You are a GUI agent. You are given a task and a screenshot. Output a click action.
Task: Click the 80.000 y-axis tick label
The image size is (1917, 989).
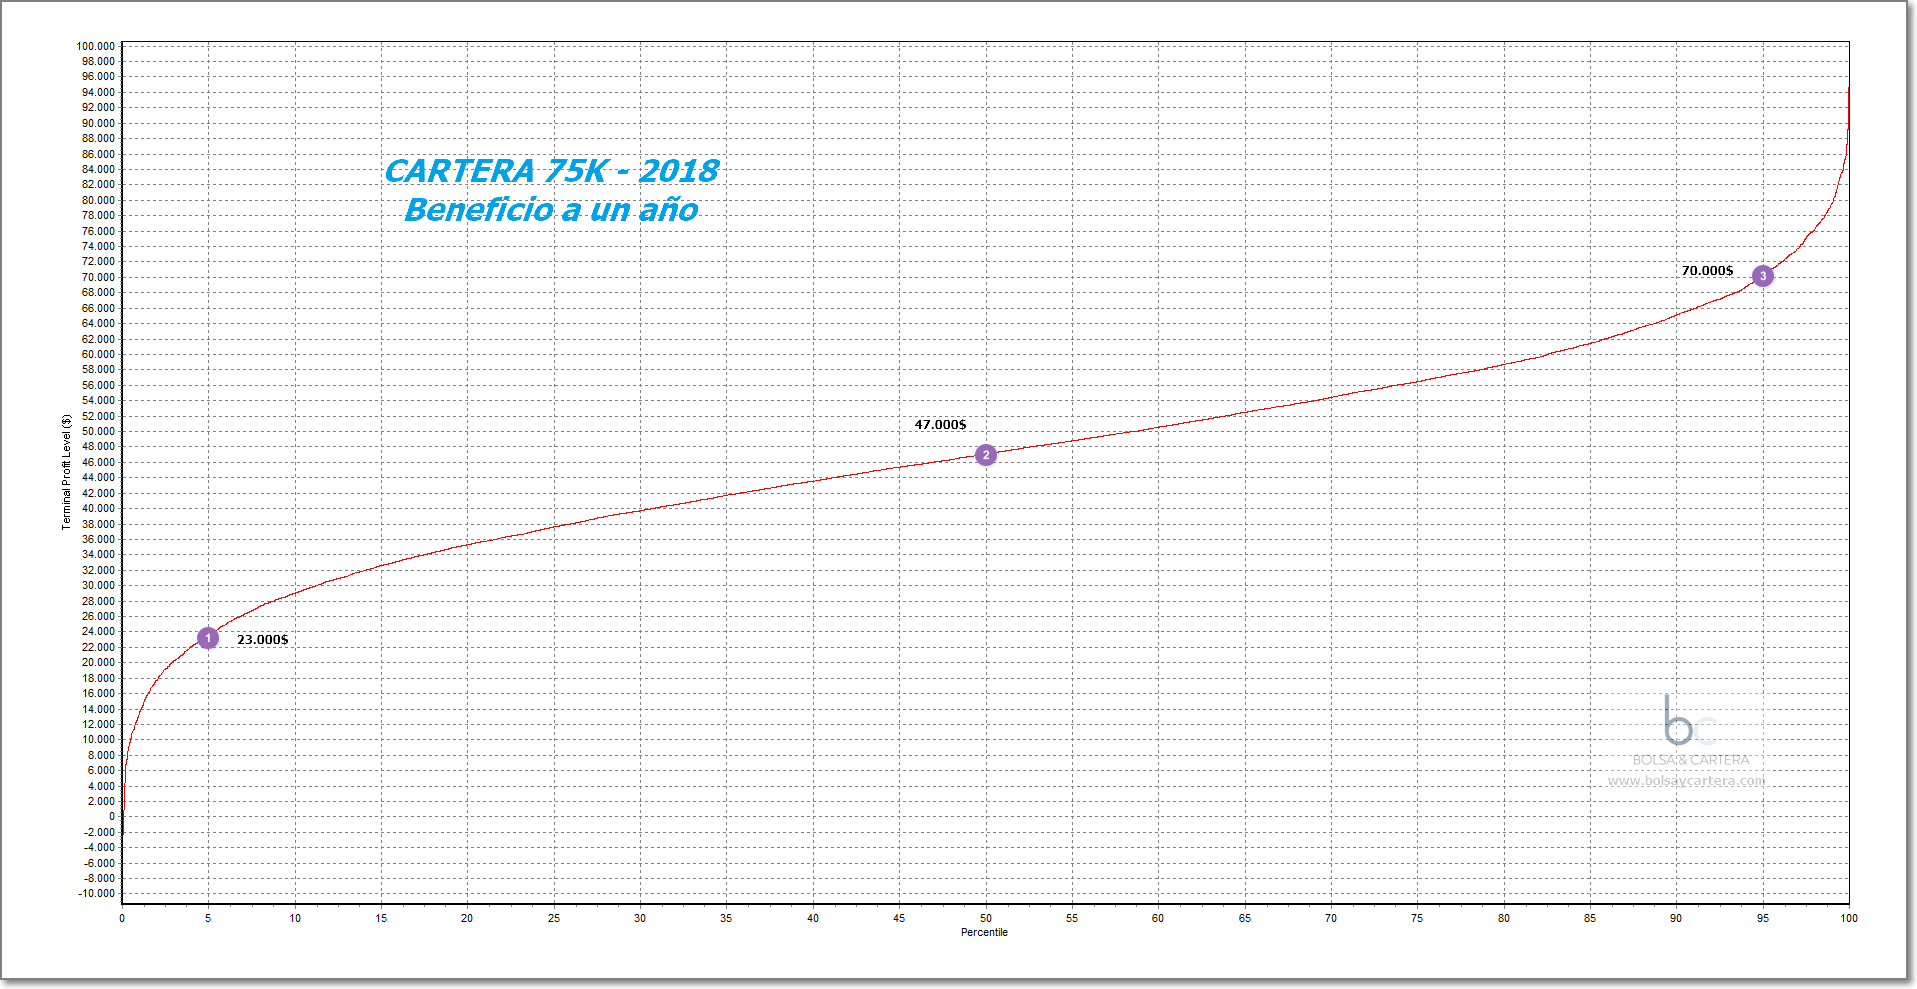tap(98, 200)
